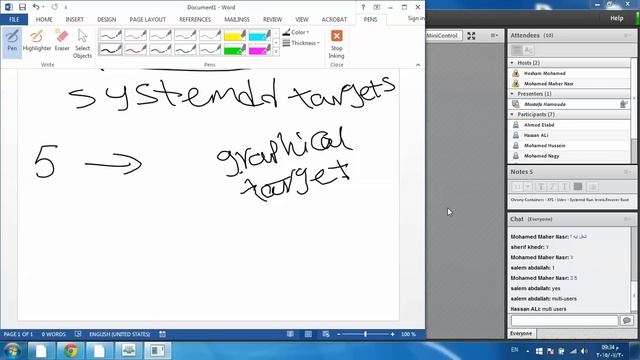
Task: Open Attendees pod options menu
Action: 627,36
